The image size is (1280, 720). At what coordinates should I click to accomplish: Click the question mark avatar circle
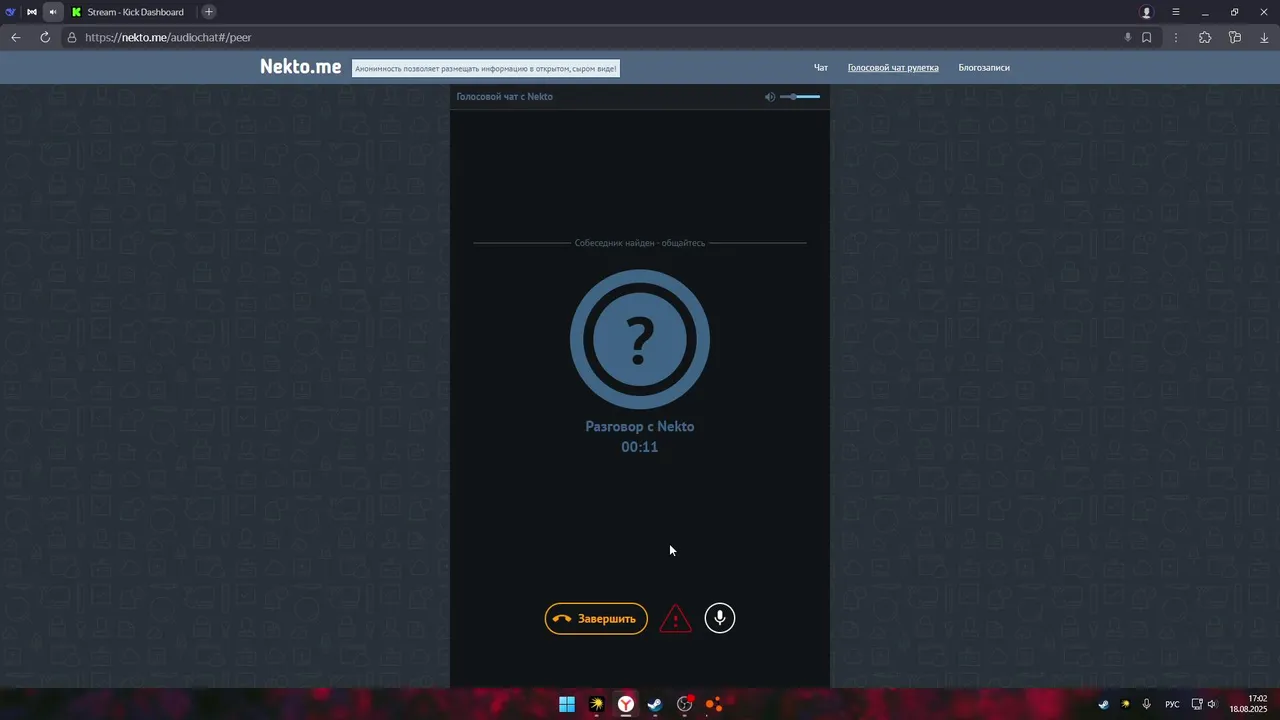point(640,340)
